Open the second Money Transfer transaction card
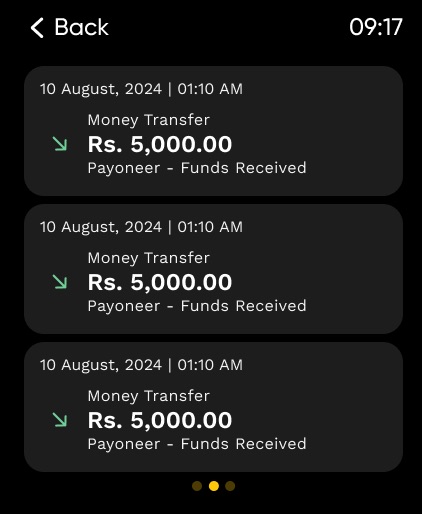Screen dimensions: 422x514 point(213,269)
